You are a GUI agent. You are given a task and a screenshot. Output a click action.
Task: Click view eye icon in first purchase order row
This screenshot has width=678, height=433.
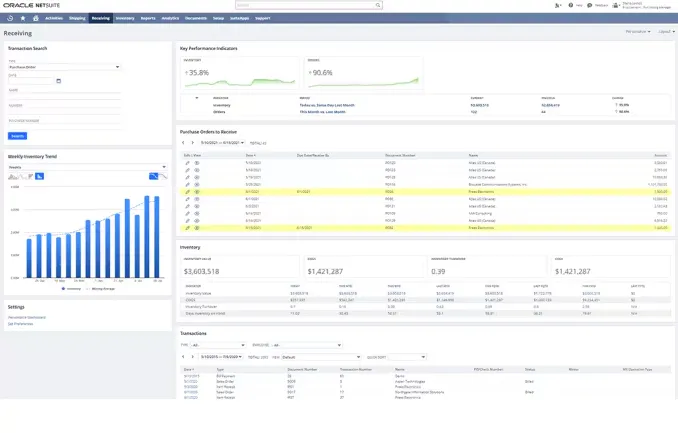[197, 162]
